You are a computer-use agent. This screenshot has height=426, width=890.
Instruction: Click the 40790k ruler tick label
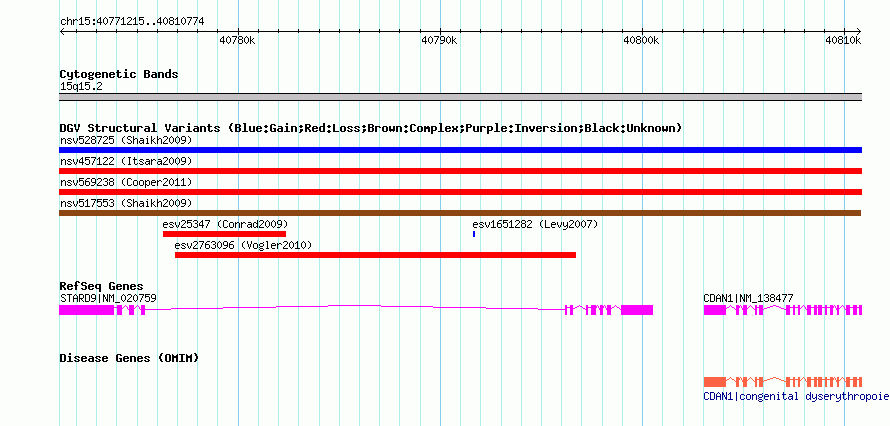439,40
